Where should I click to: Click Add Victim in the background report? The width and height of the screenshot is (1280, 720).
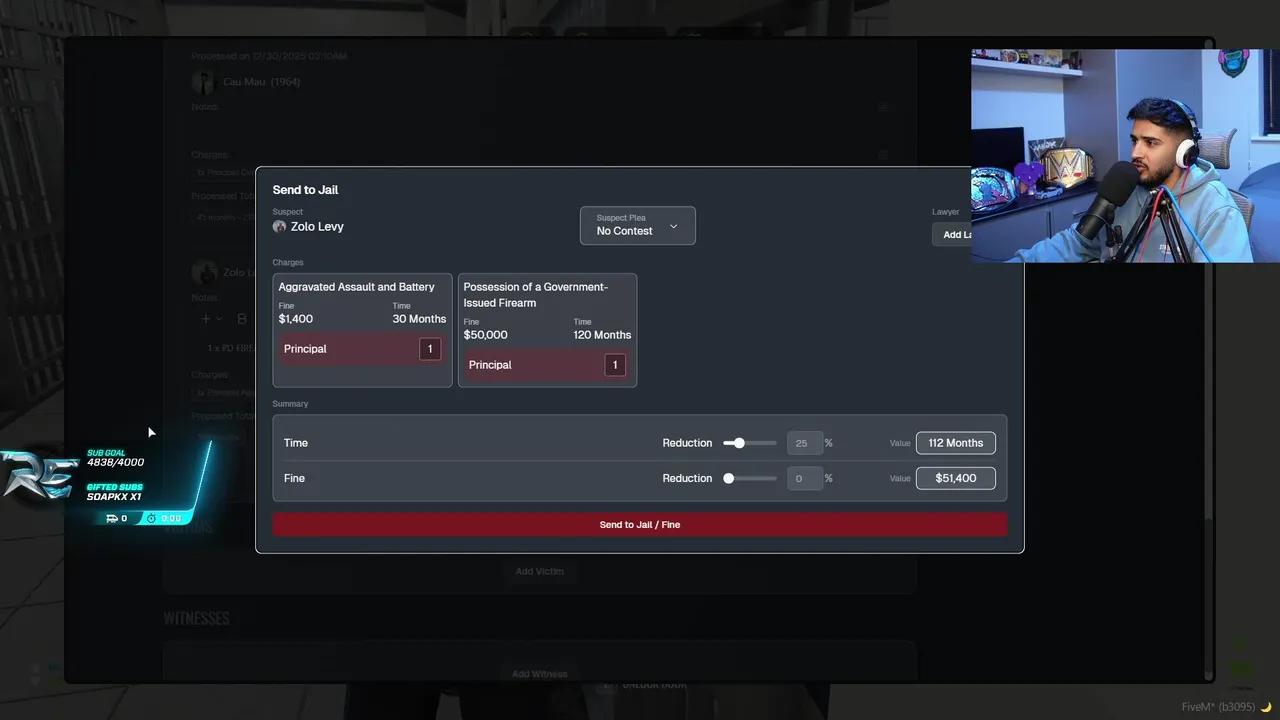(540, 571)
